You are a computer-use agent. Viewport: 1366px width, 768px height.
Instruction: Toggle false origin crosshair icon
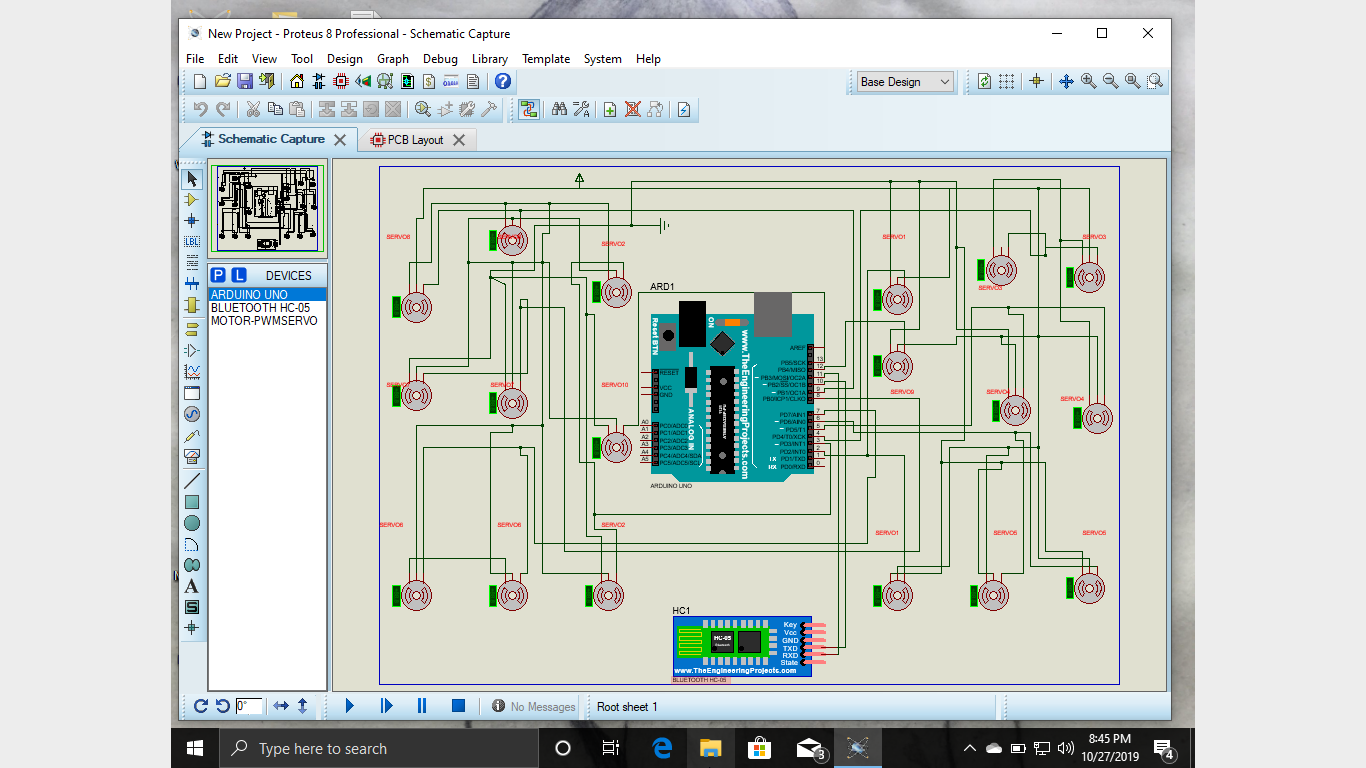[1036, 81]
